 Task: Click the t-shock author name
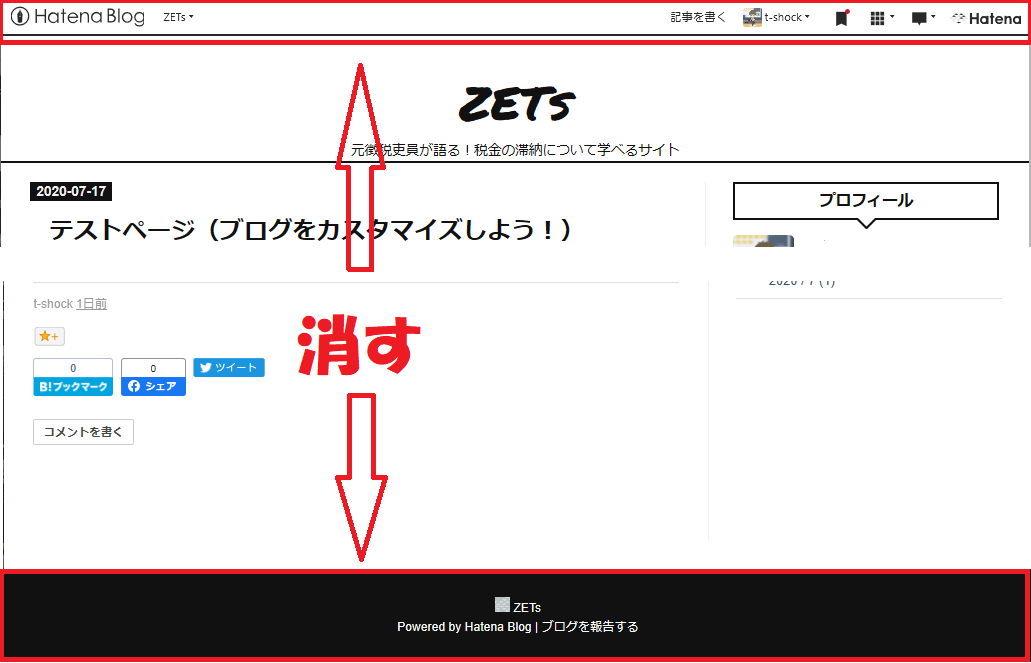53,304
